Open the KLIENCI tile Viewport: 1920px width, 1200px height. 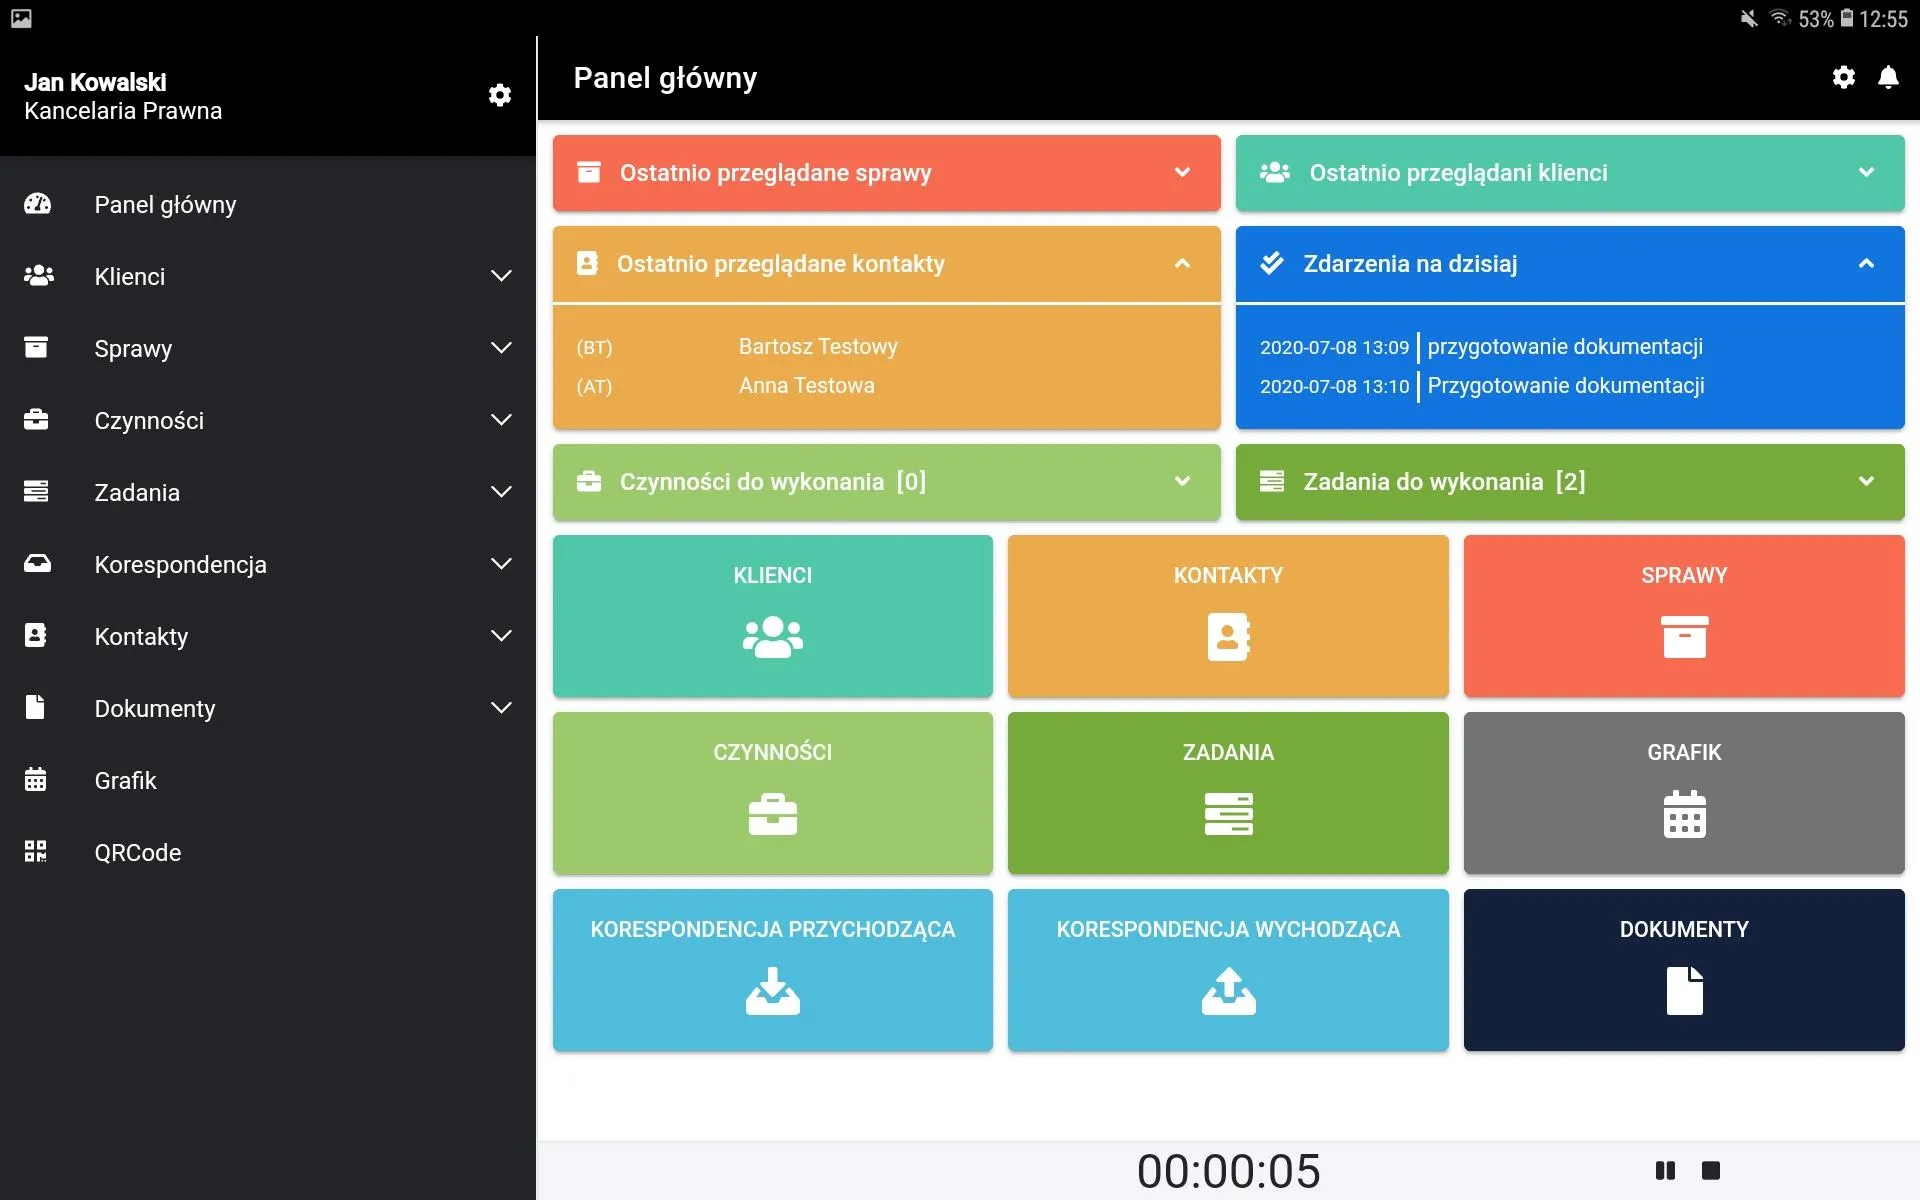[772, 616]
